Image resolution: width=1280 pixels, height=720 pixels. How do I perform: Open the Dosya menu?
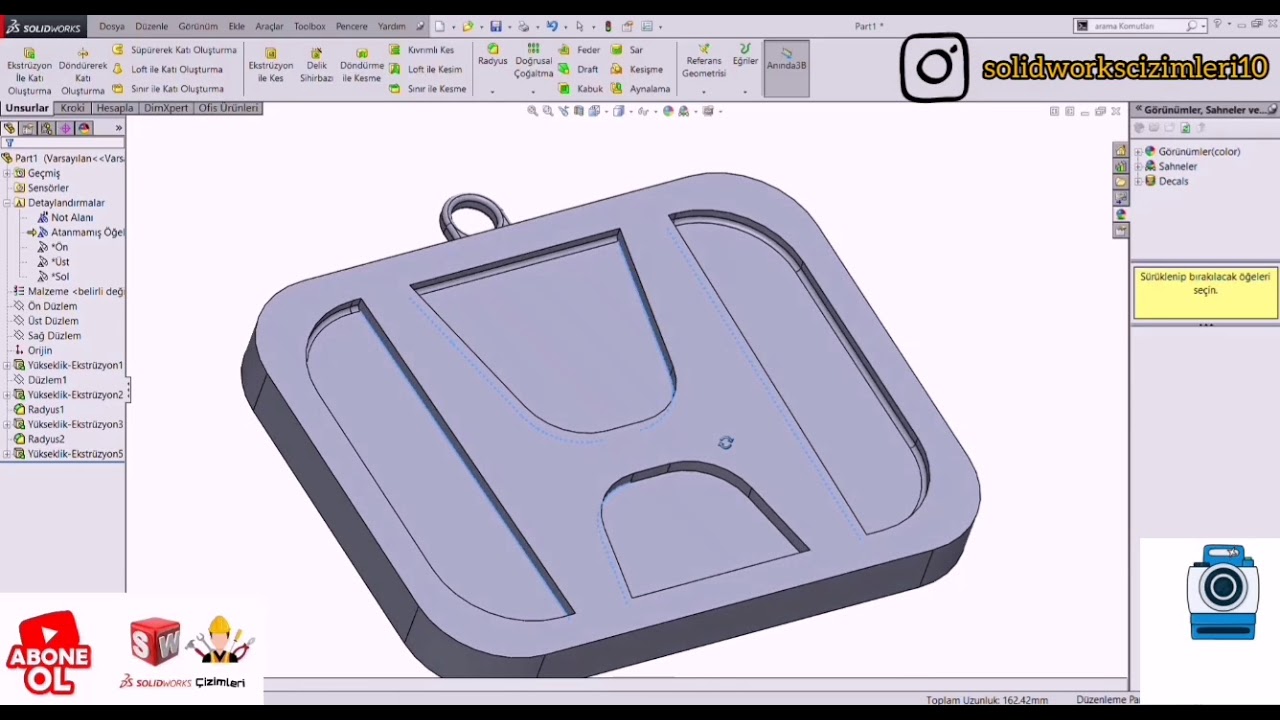tap(111, 26)
